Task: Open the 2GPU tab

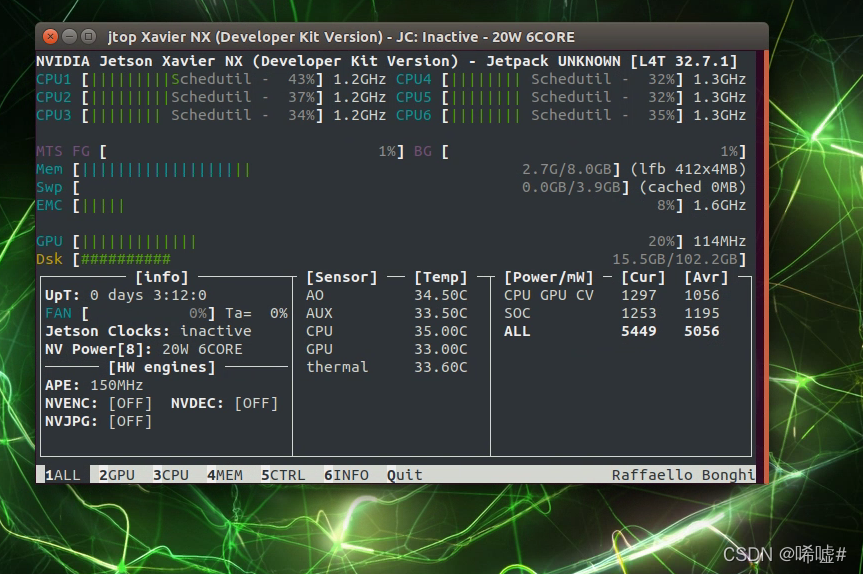Action: click(x=117, y=475)
